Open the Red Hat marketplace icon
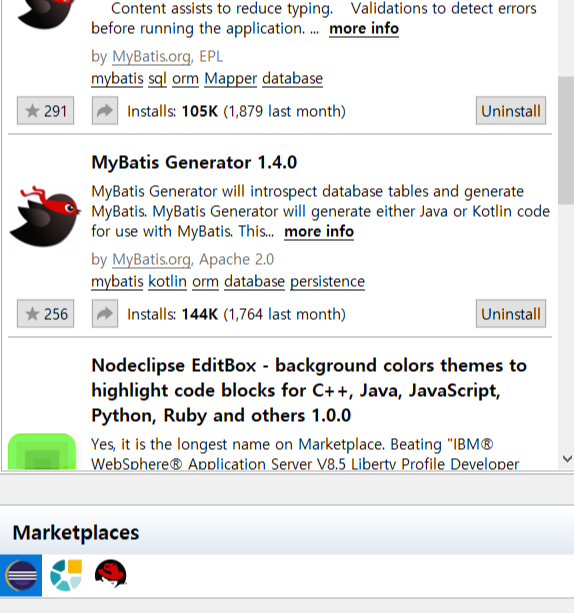 pyautogui.click(x=111, y=574)
